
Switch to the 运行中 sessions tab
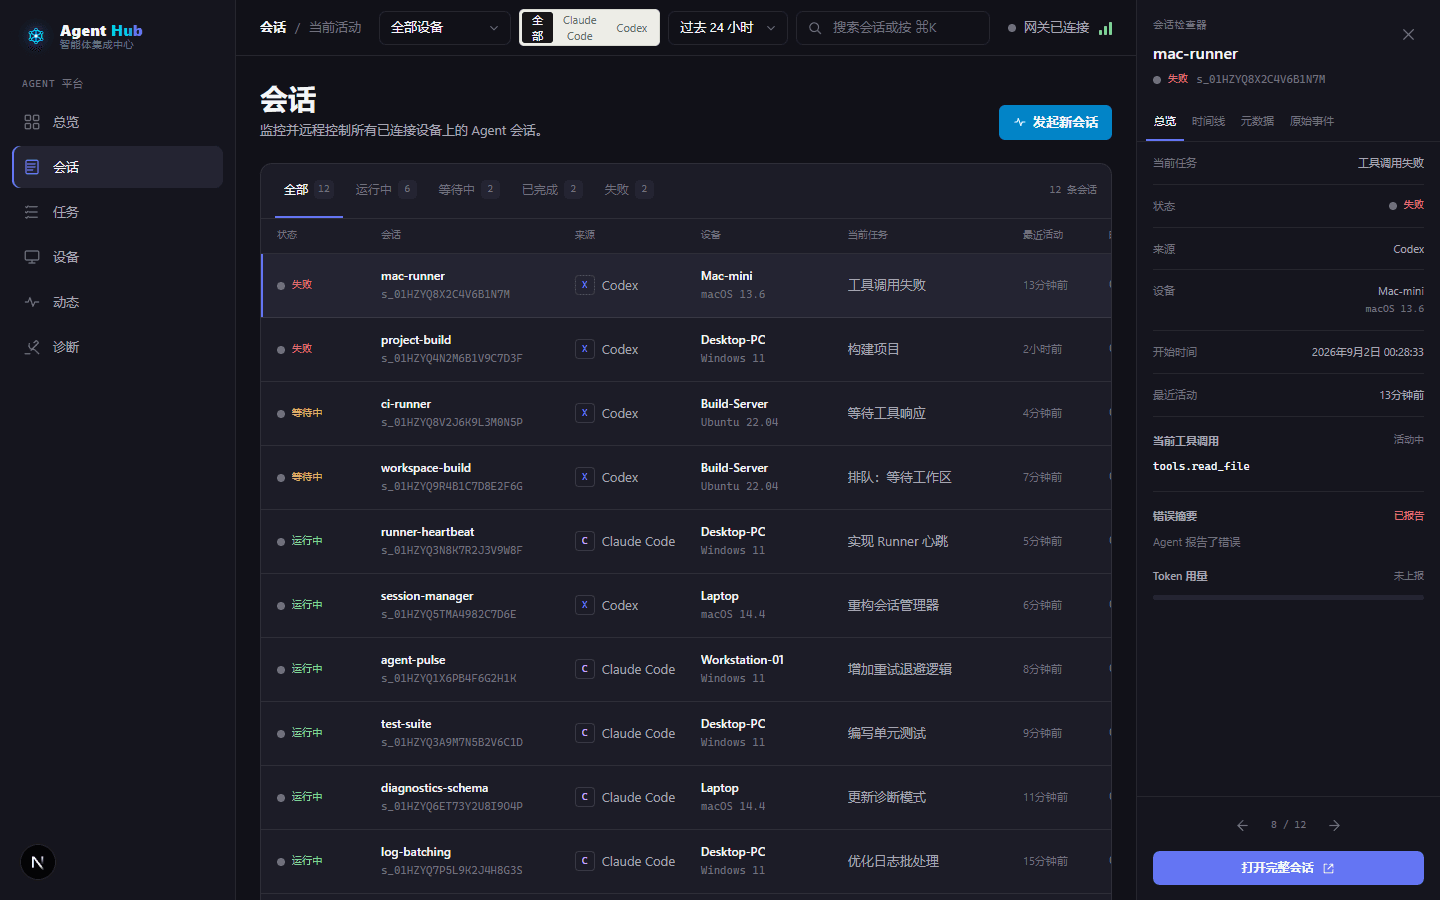click(x=386, y=190)
